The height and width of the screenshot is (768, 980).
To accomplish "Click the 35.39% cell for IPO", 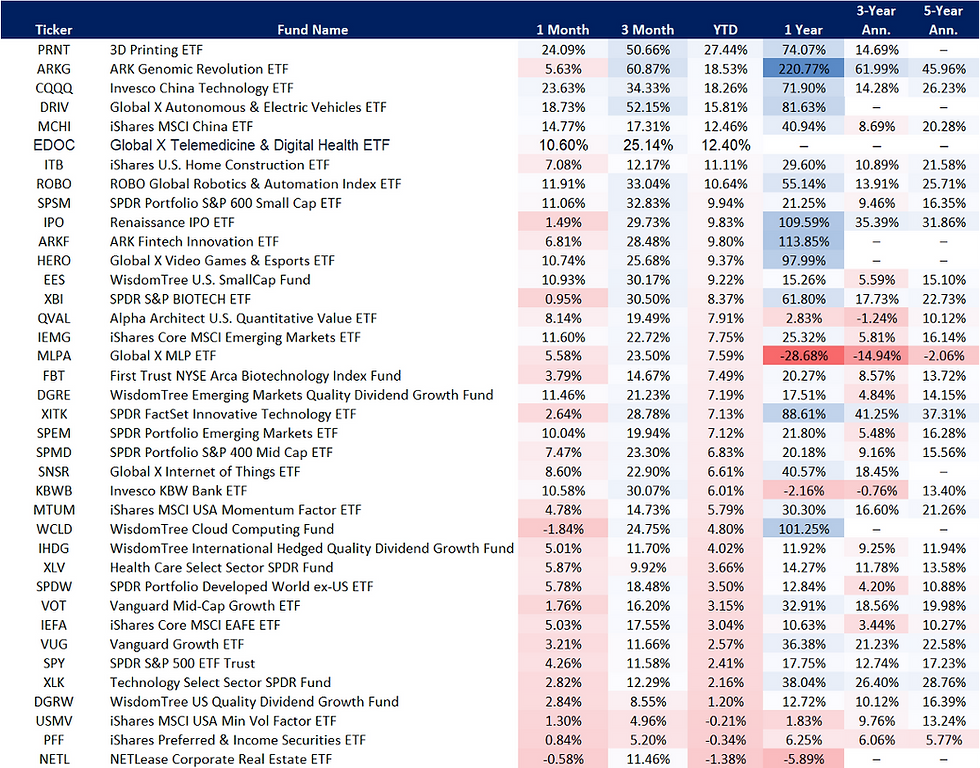I will point(876,222).
